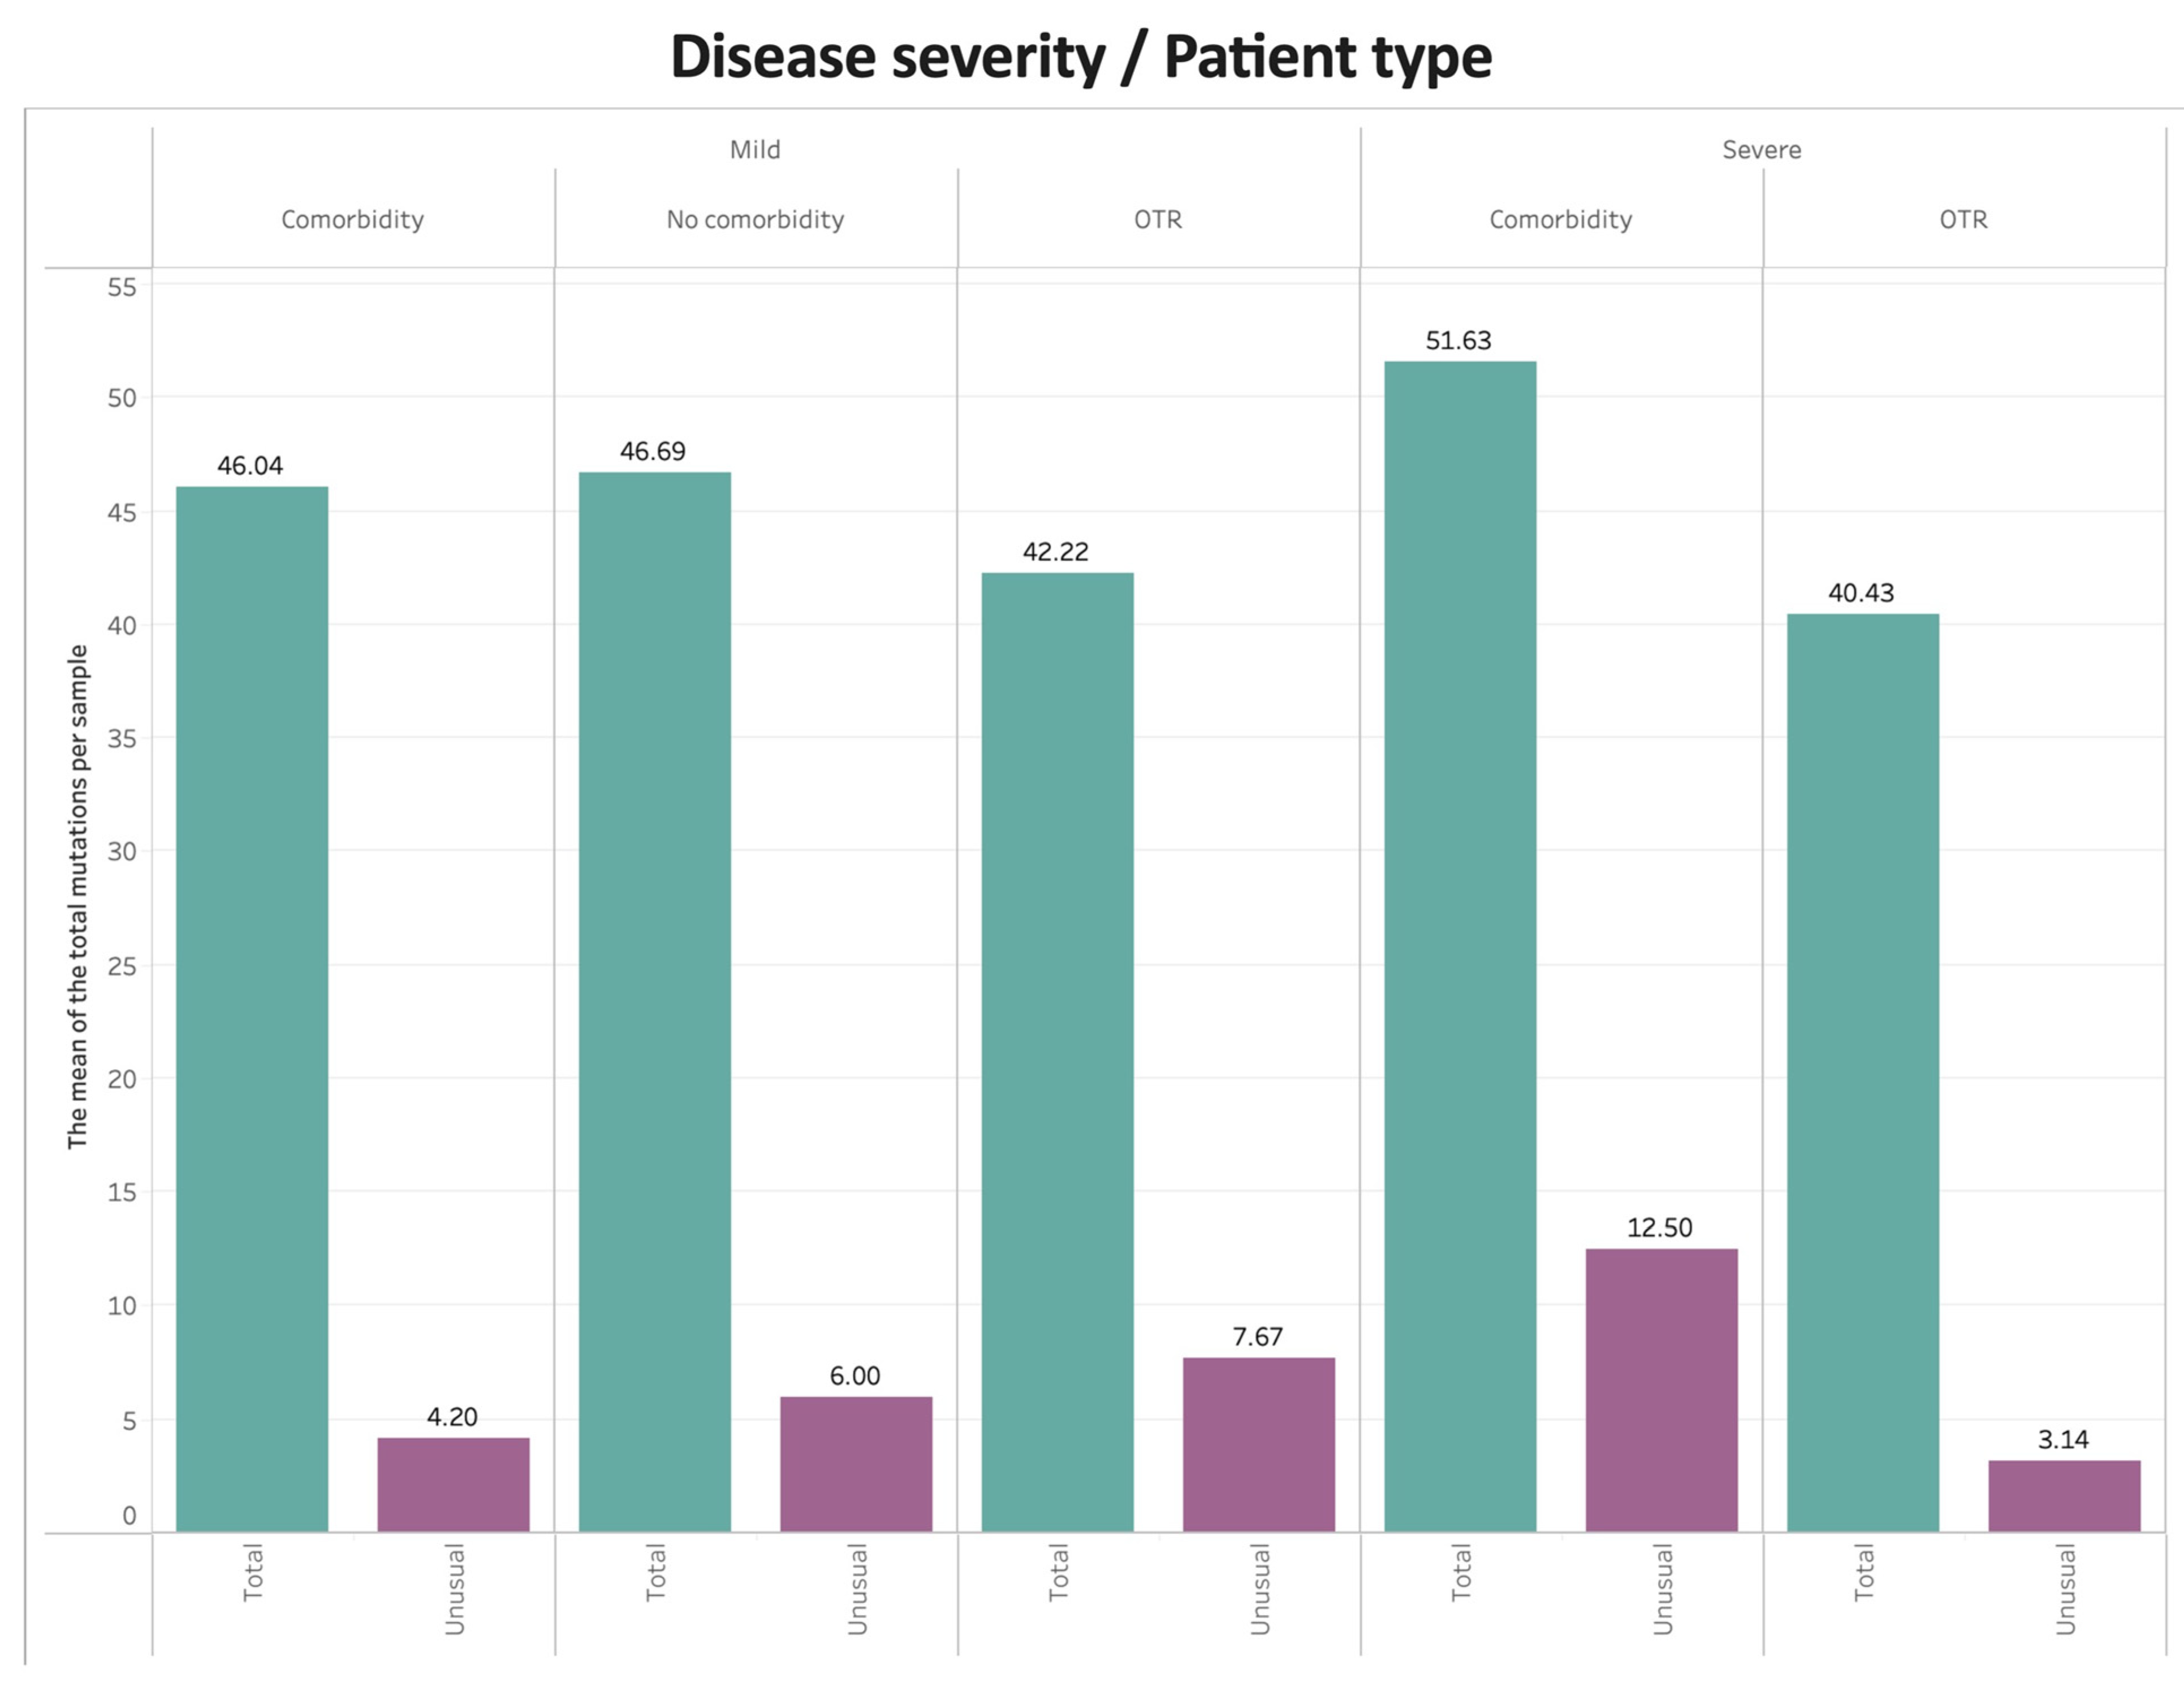Click the teal bar valued 42.22
The height and width of the screenshot is (1687, 2184).
pyautogui.click(x=1058, y=1051)
